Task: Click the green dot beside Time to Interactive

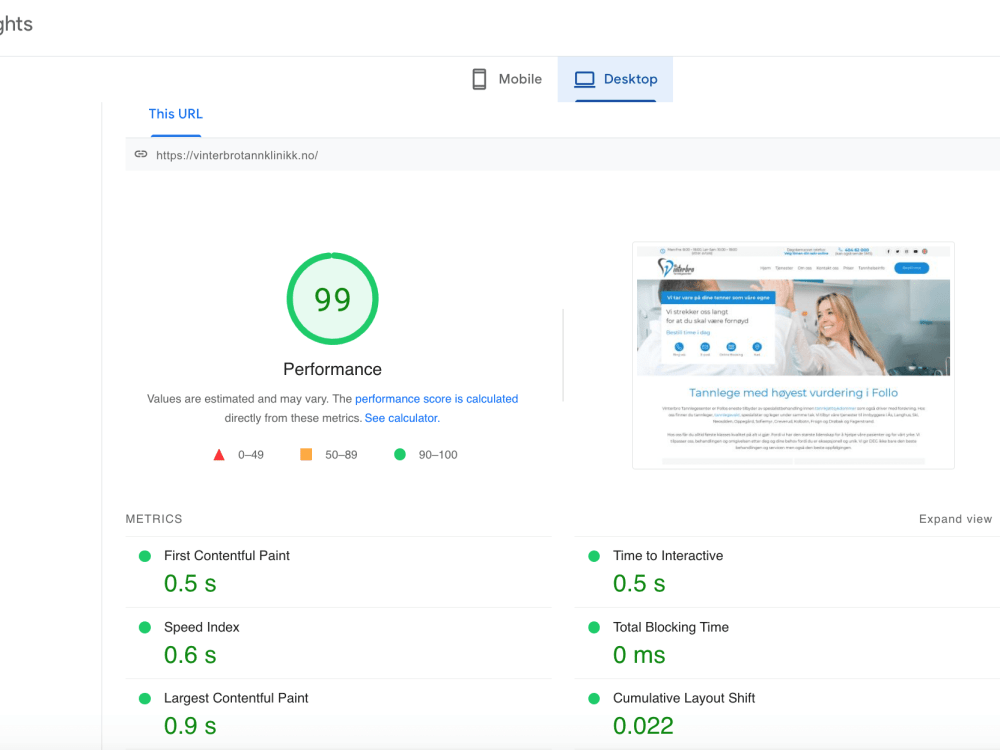Action: click(594, 556)
